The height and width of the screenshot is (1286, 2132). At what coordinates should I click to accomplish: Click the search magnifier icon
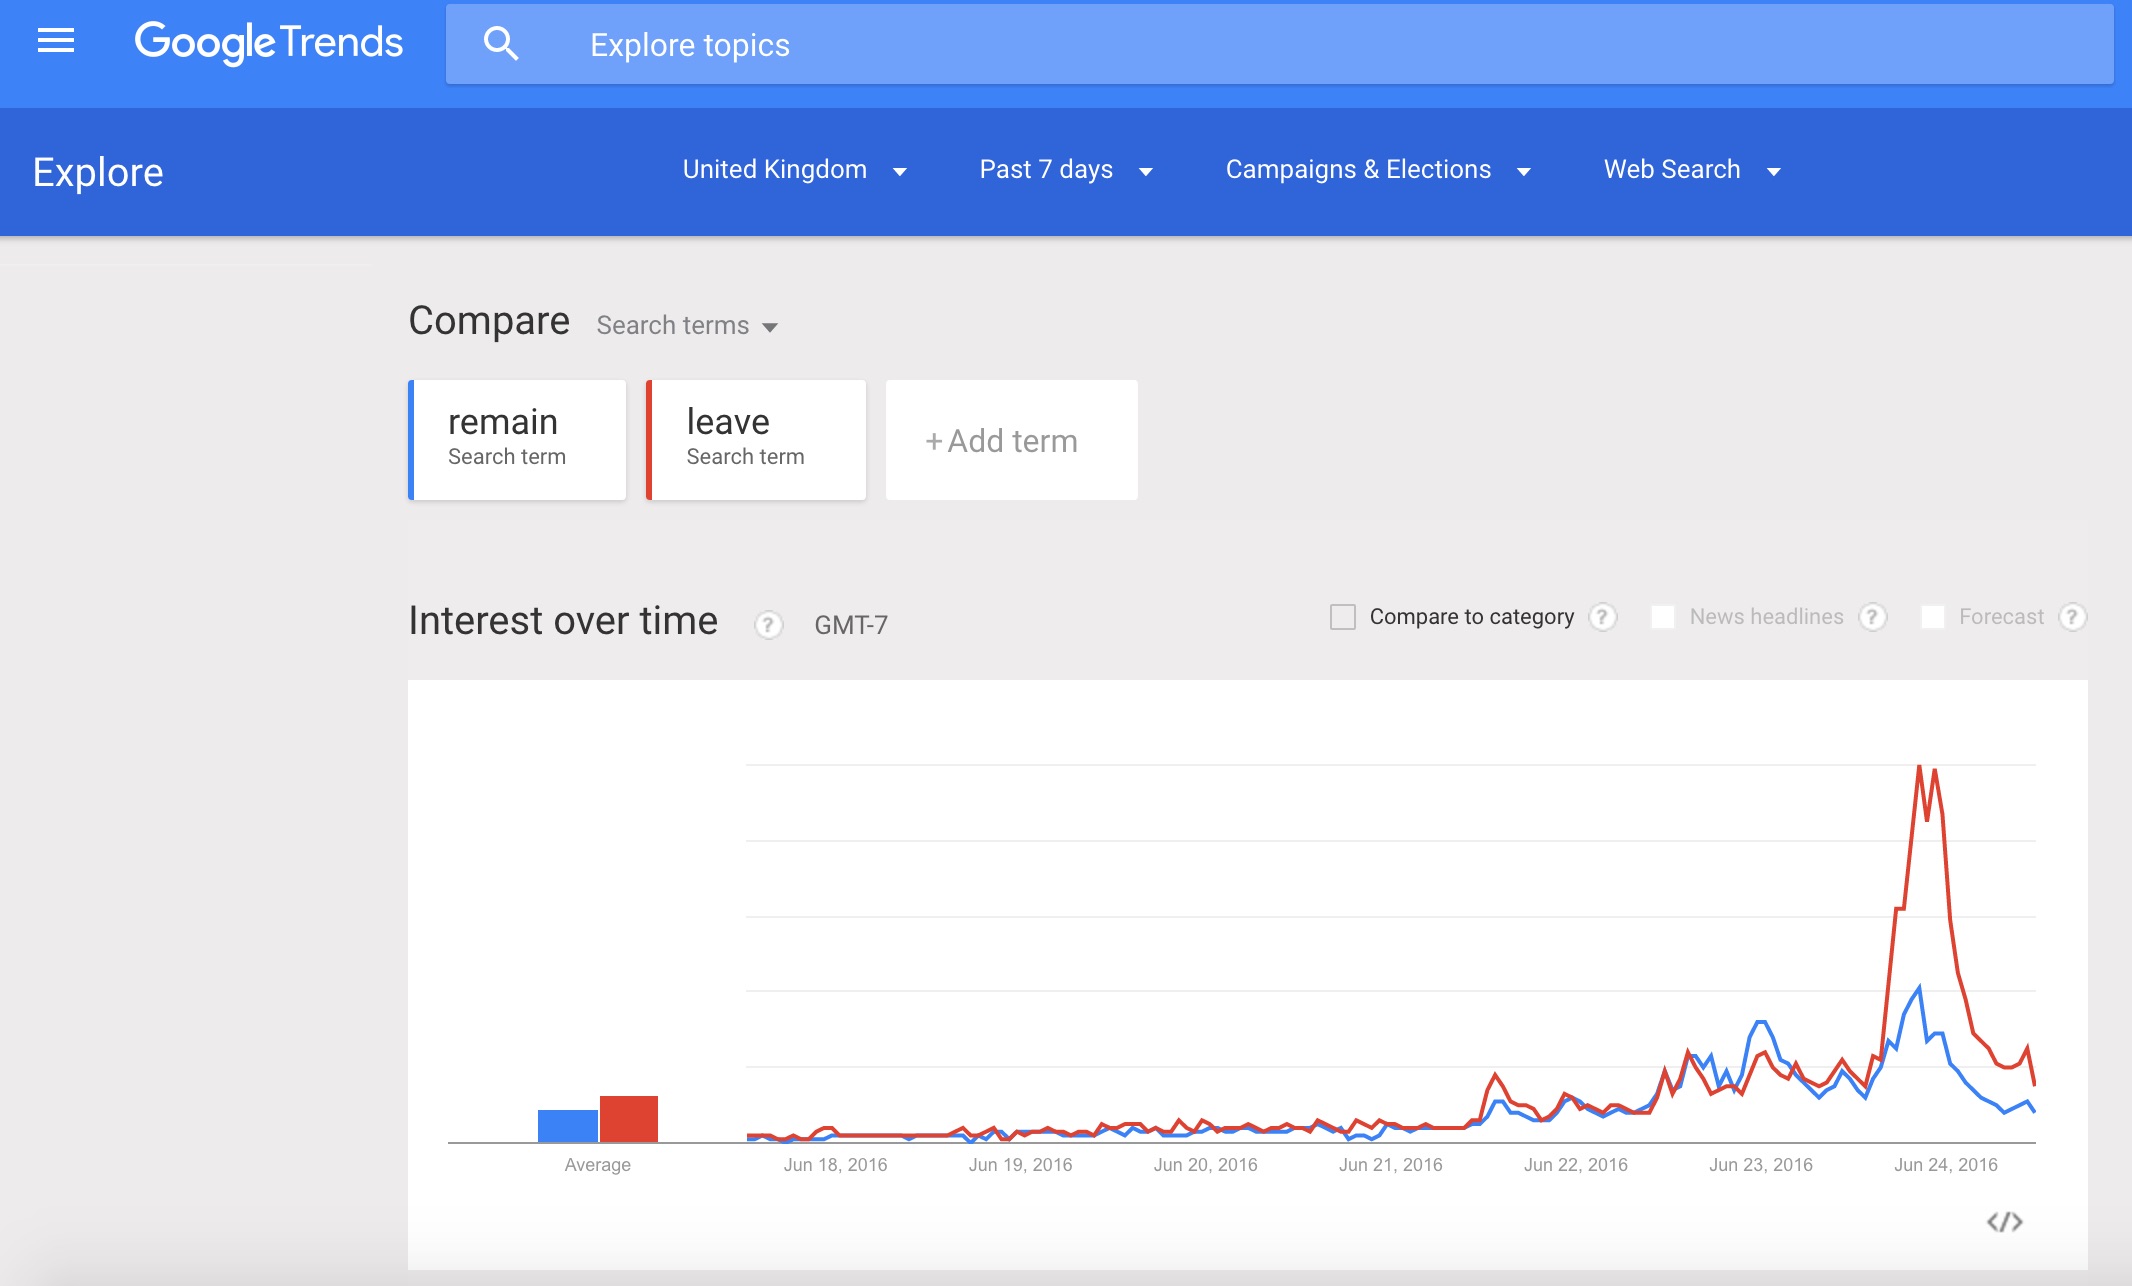(x=501, y=44)
